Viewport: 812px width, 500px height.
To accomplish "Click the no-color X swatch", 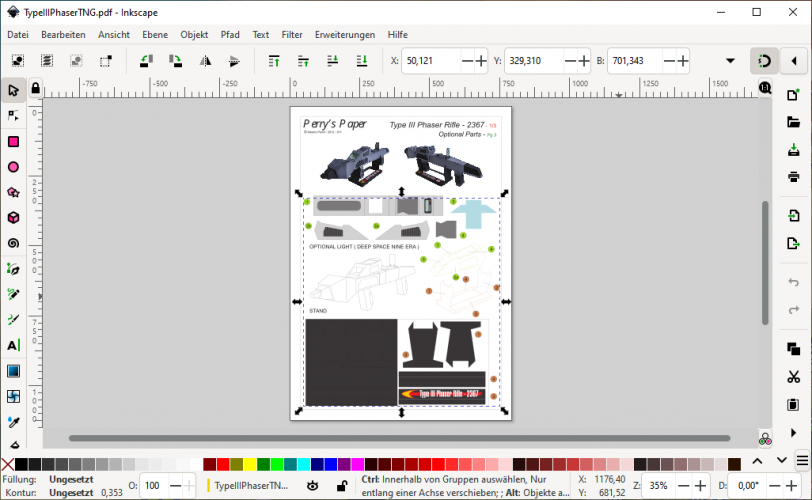I will click(x=7, y=464).
